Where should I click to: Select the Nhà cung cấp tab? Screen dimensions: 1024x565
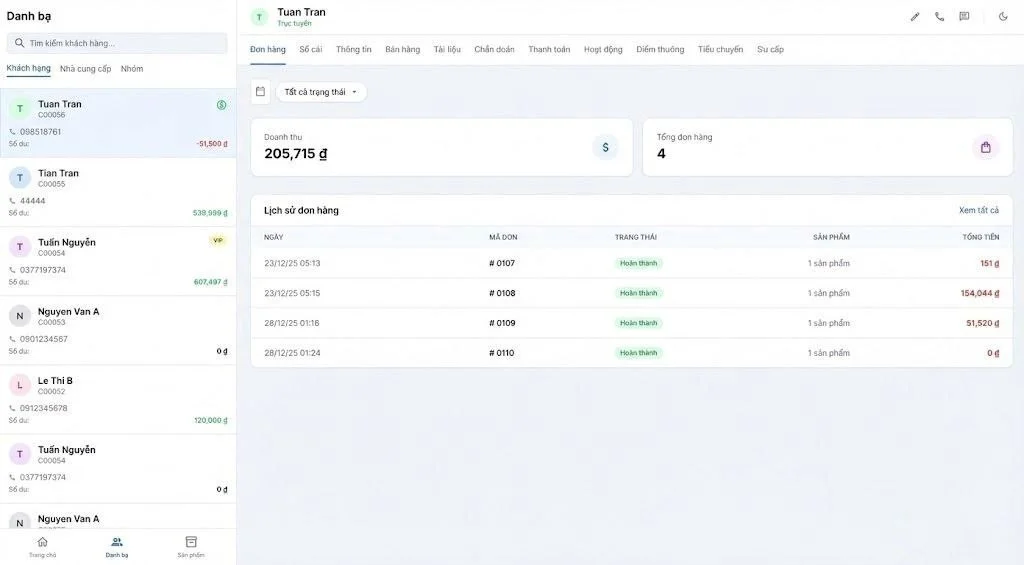(x=85, y=69)
